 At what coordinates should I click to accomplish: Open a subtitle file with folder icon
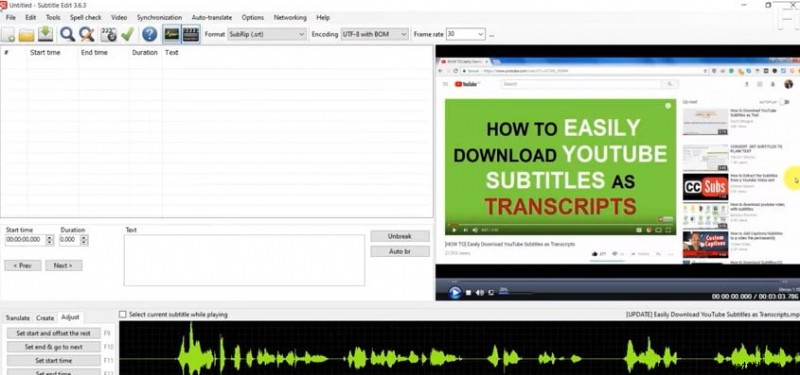[27, 35]
